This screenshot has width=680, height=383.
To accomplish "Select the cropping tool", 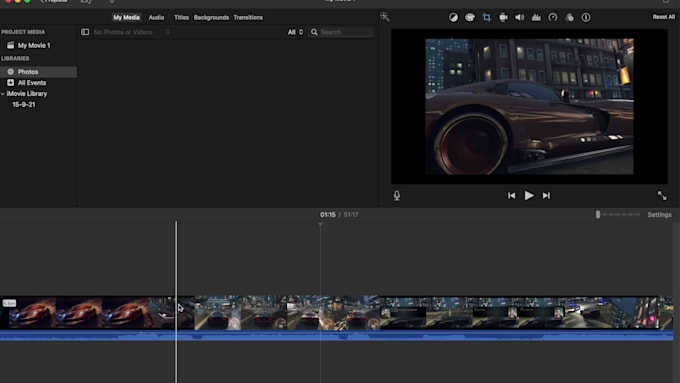I will (x=487, y=17).
